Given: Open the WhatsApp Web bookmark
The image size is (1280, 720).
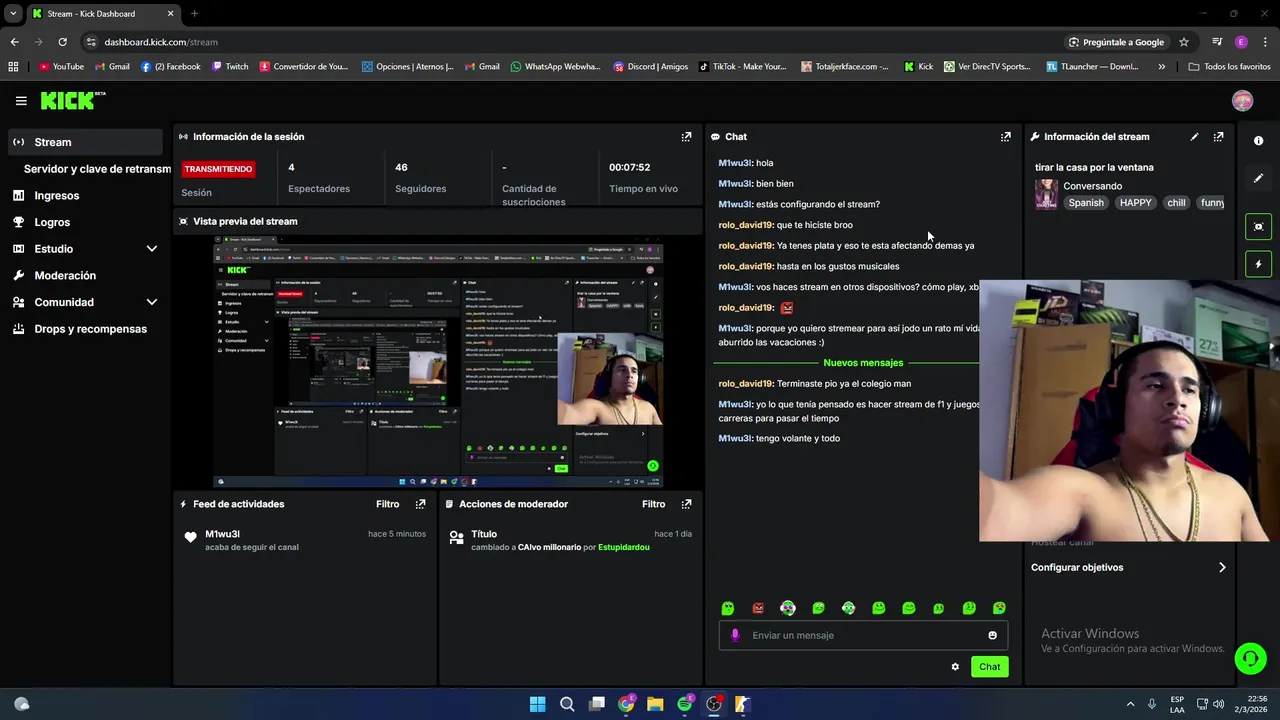Looking at the screenshot, I should click(555, 67).
